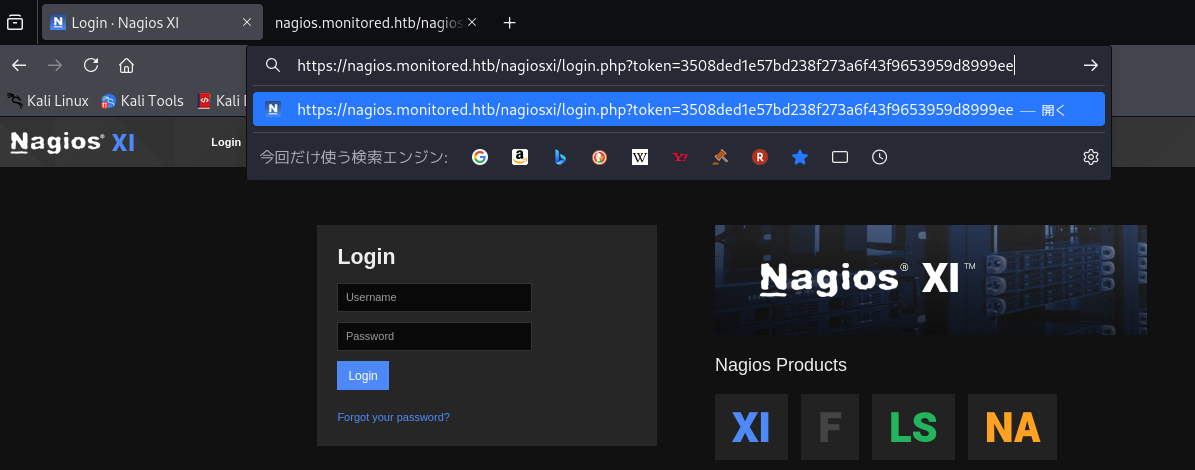Click the Nagios XI server banner image
Viewport: 1195px width, 470px height.
click(x=931, y=280)
